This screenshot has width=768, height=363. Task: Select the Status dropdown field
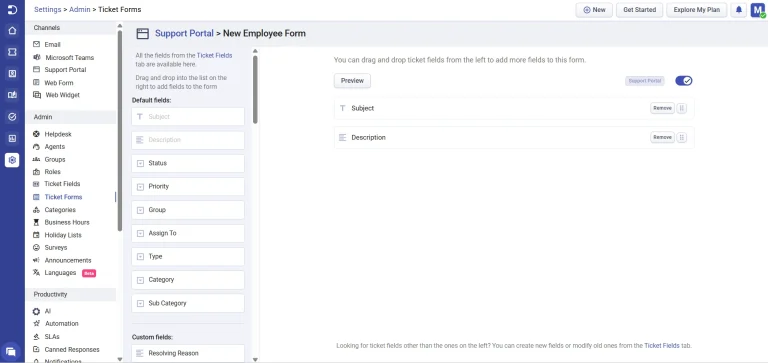tap(188, 163)
